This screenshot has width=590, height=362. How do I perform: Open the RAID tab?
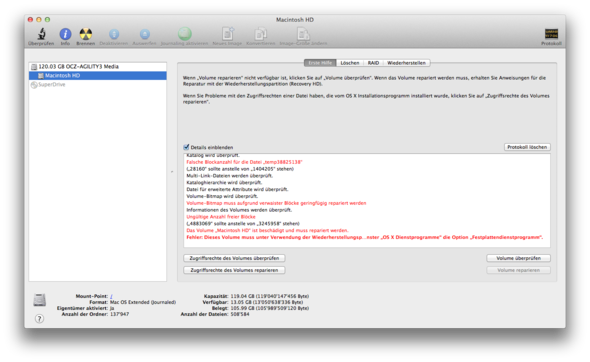[373, 63]
